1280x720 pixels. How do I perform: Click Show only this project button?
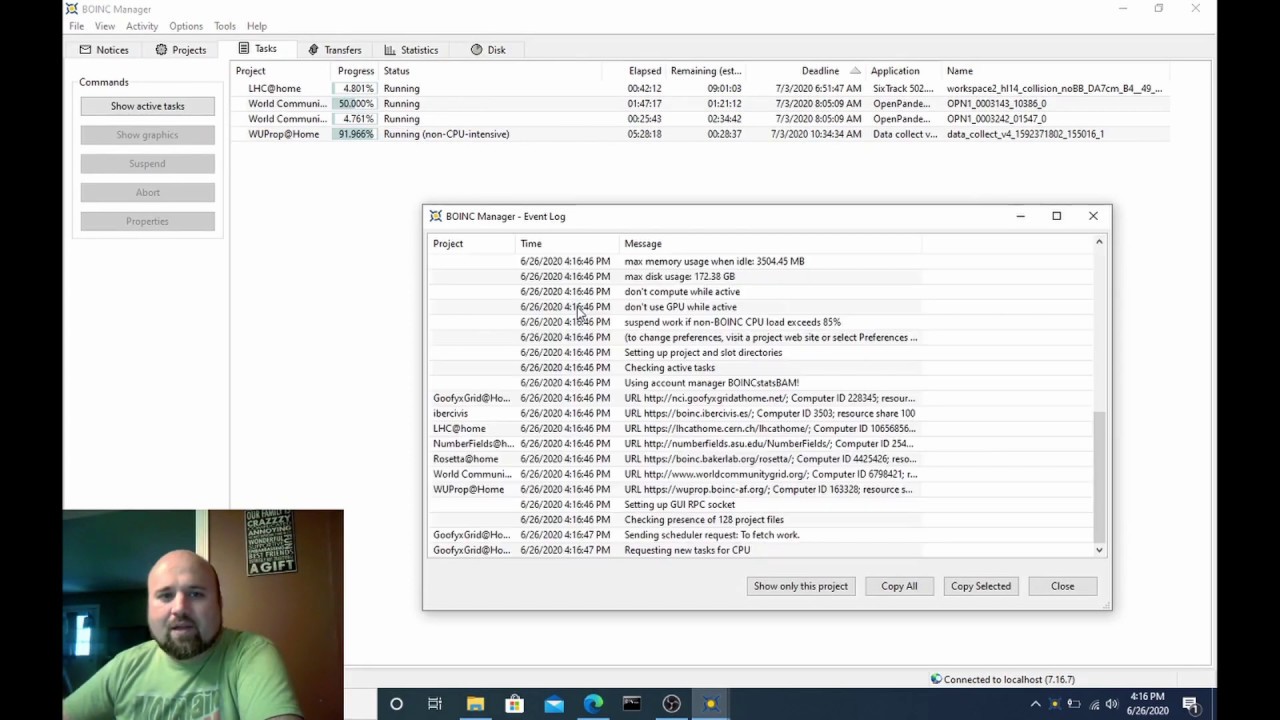tap(801, 586)
